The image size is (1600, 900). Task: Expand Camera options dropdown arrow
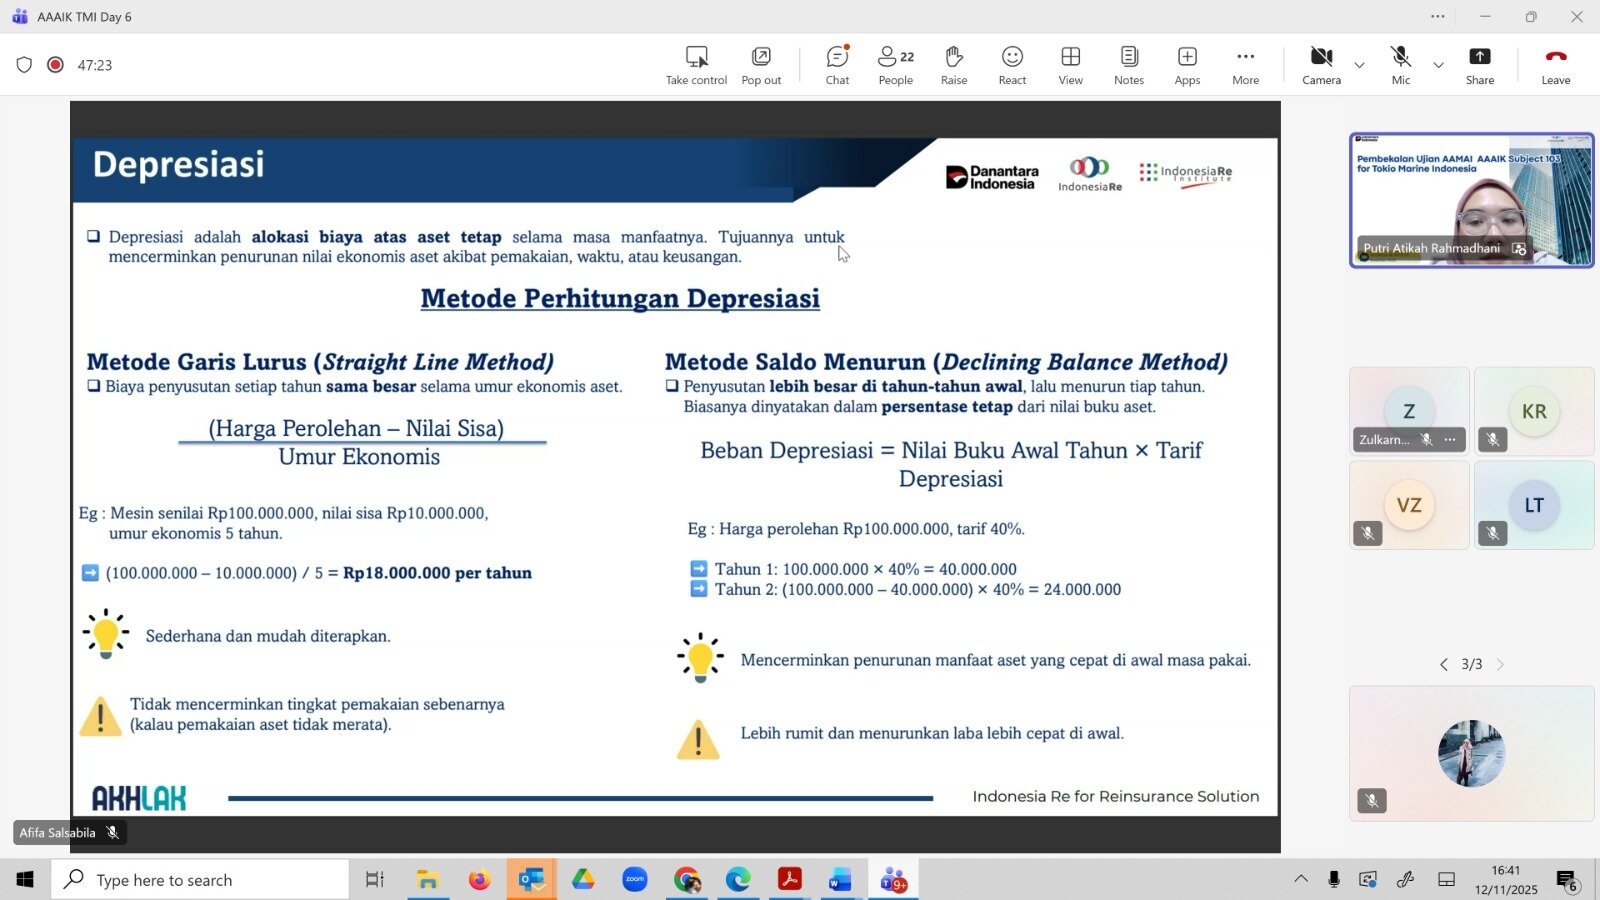coord(1359,66)
